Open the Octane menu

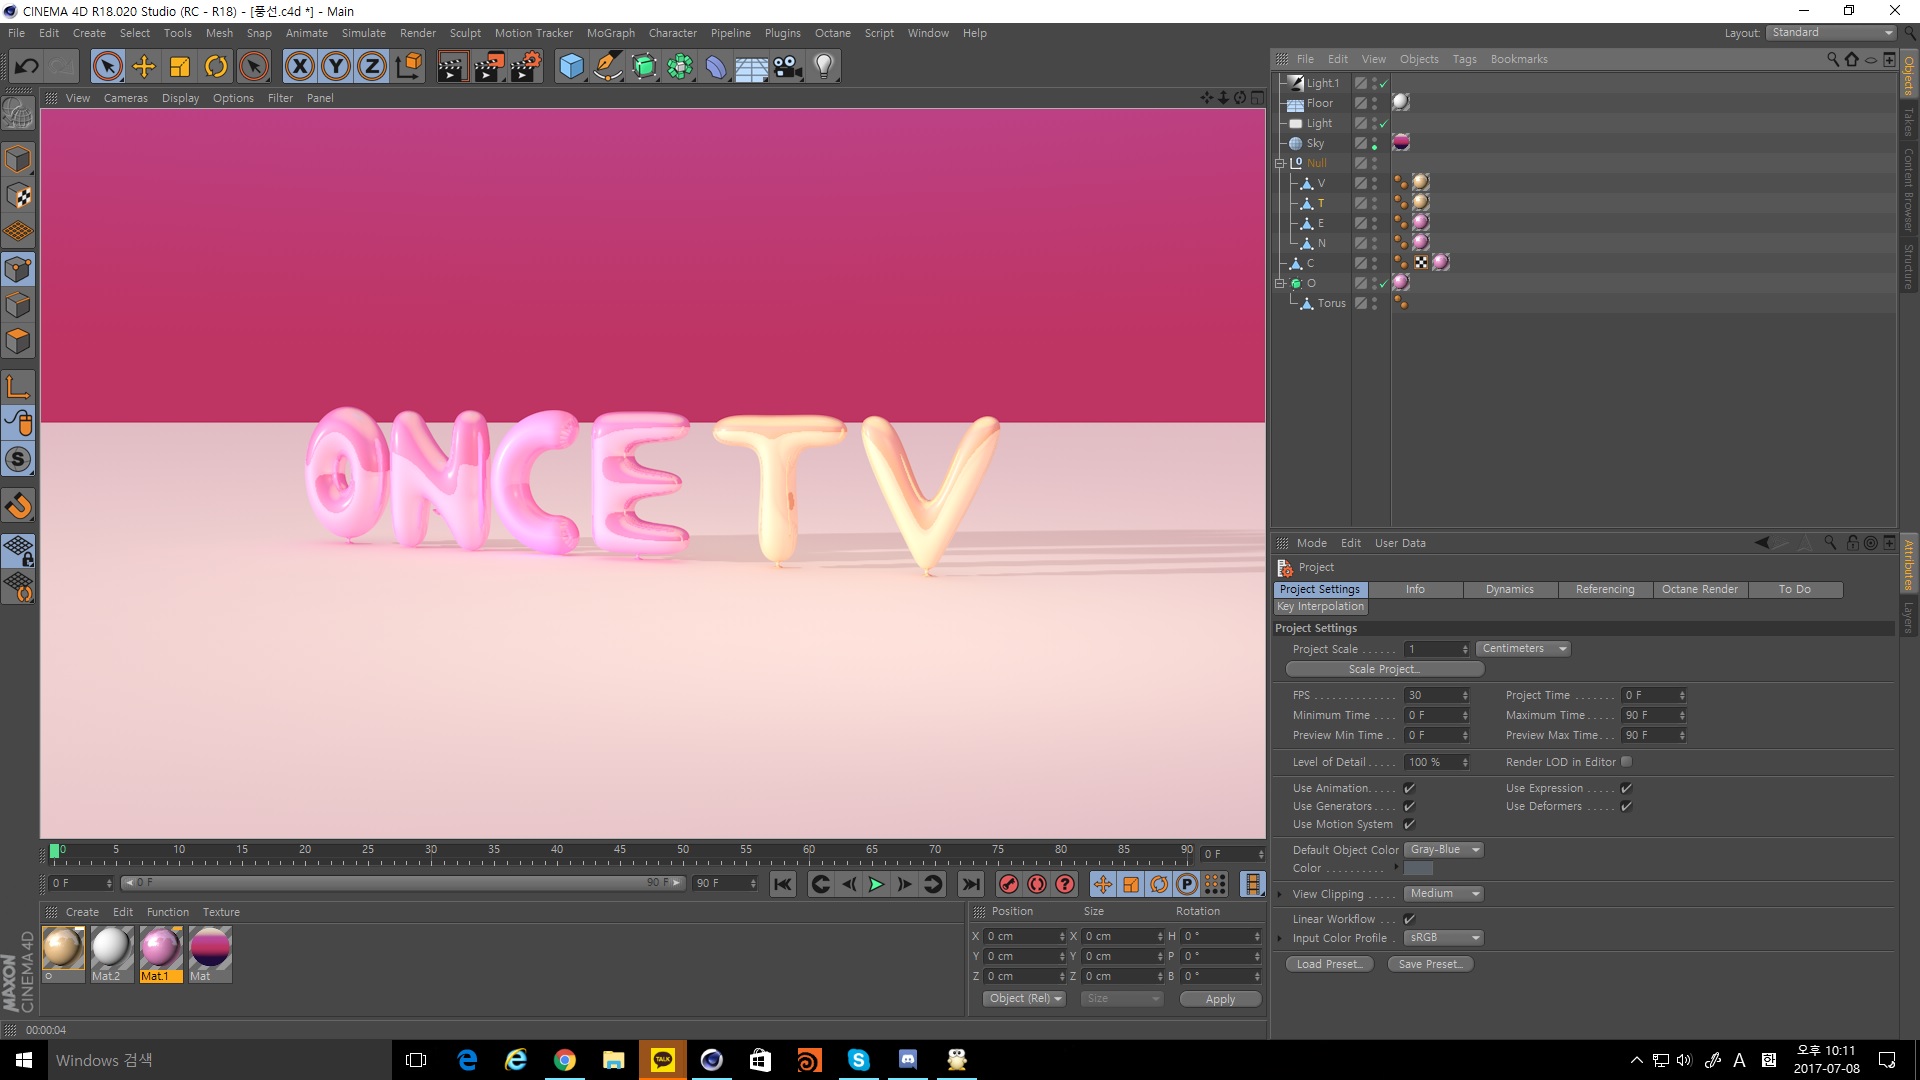(832, 33)
